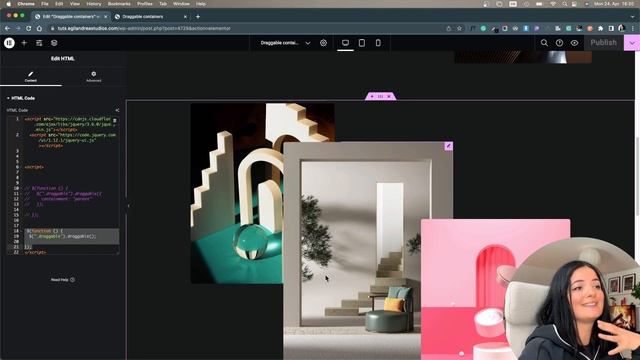Open Chrome three-dot menu

[633, 29]
